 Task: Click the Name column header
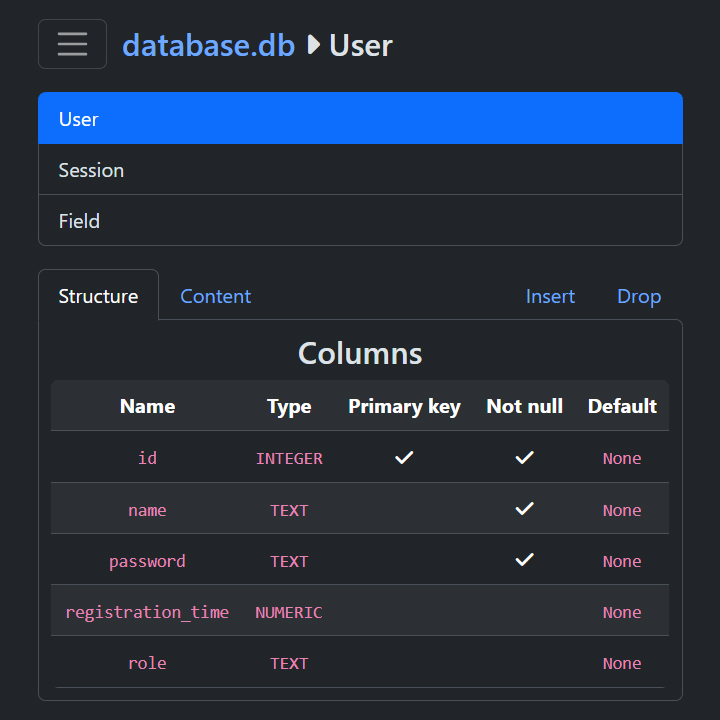pos(147,406)
